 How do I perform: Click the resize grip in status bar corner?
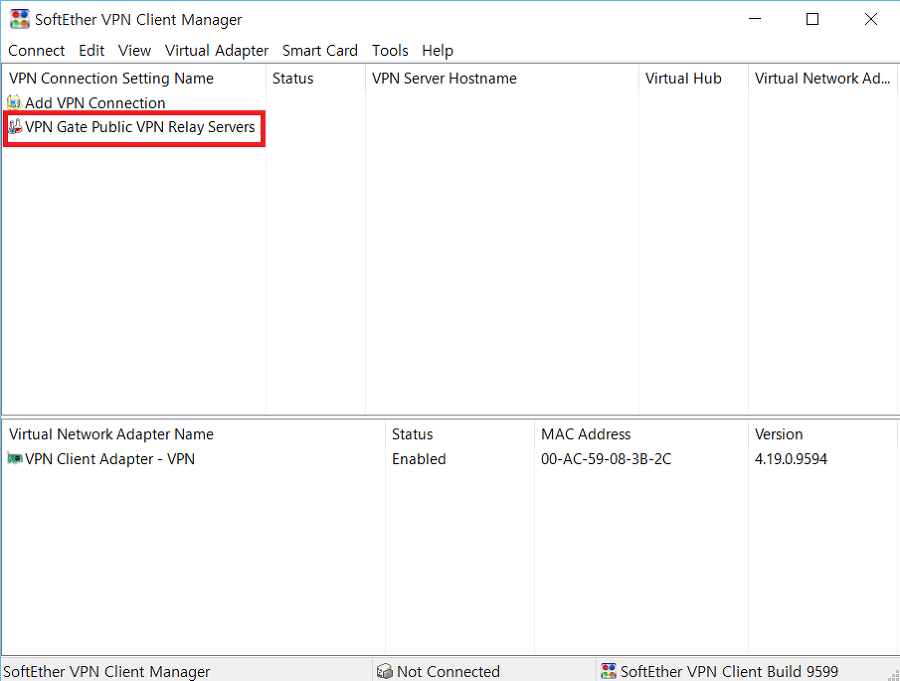[893, 675]
